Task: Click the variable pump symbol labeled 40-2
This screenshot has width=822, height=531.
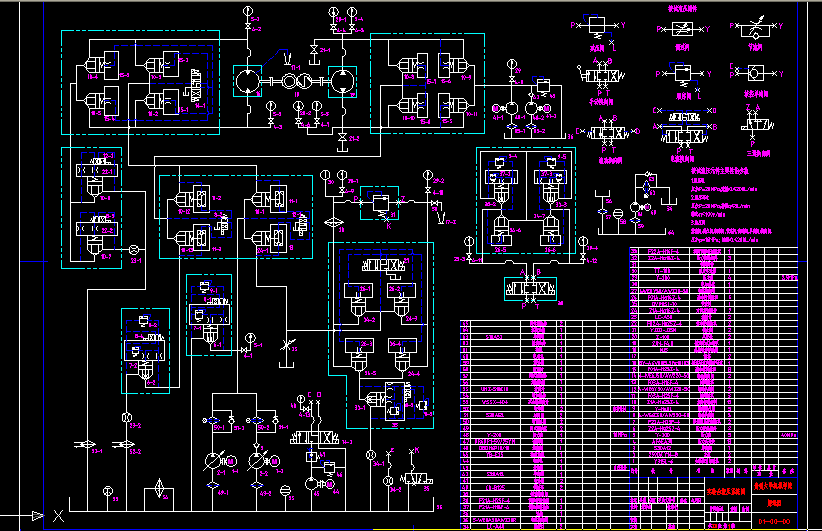Action: tap(259, 460)
